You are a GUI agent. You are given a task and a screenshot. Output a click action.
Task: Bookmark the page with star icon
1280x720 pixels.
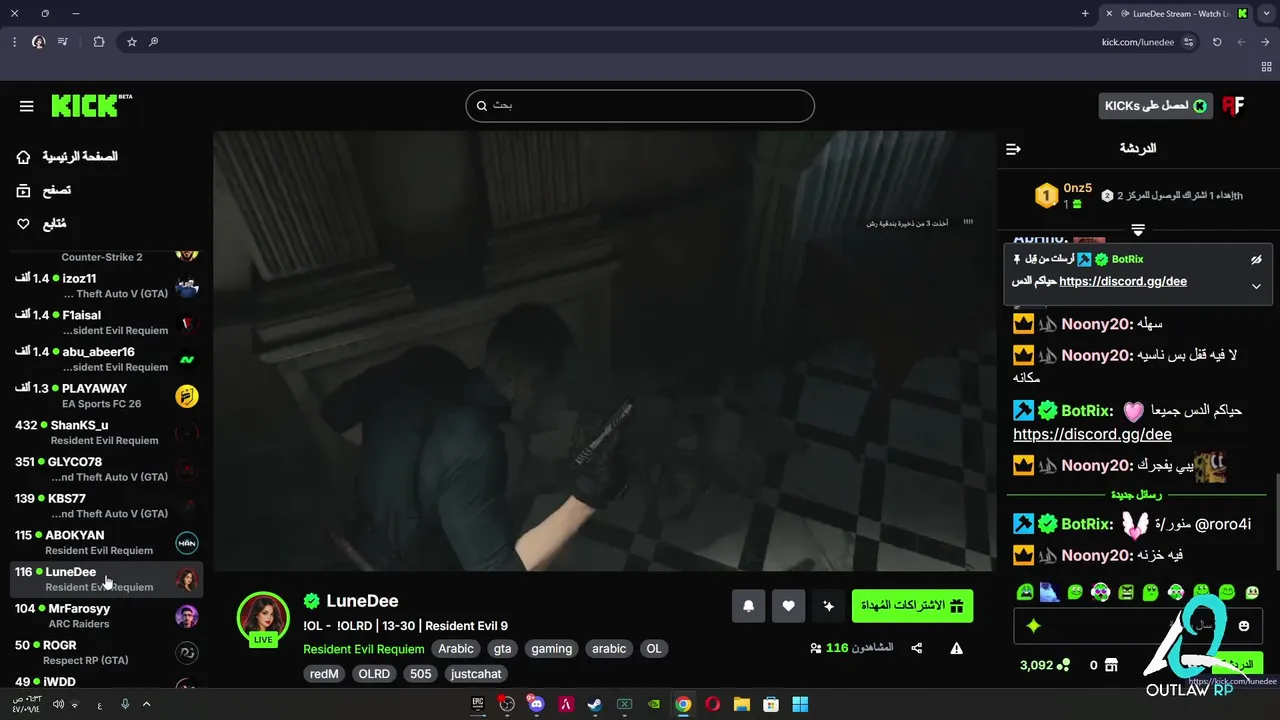[131, 42]
